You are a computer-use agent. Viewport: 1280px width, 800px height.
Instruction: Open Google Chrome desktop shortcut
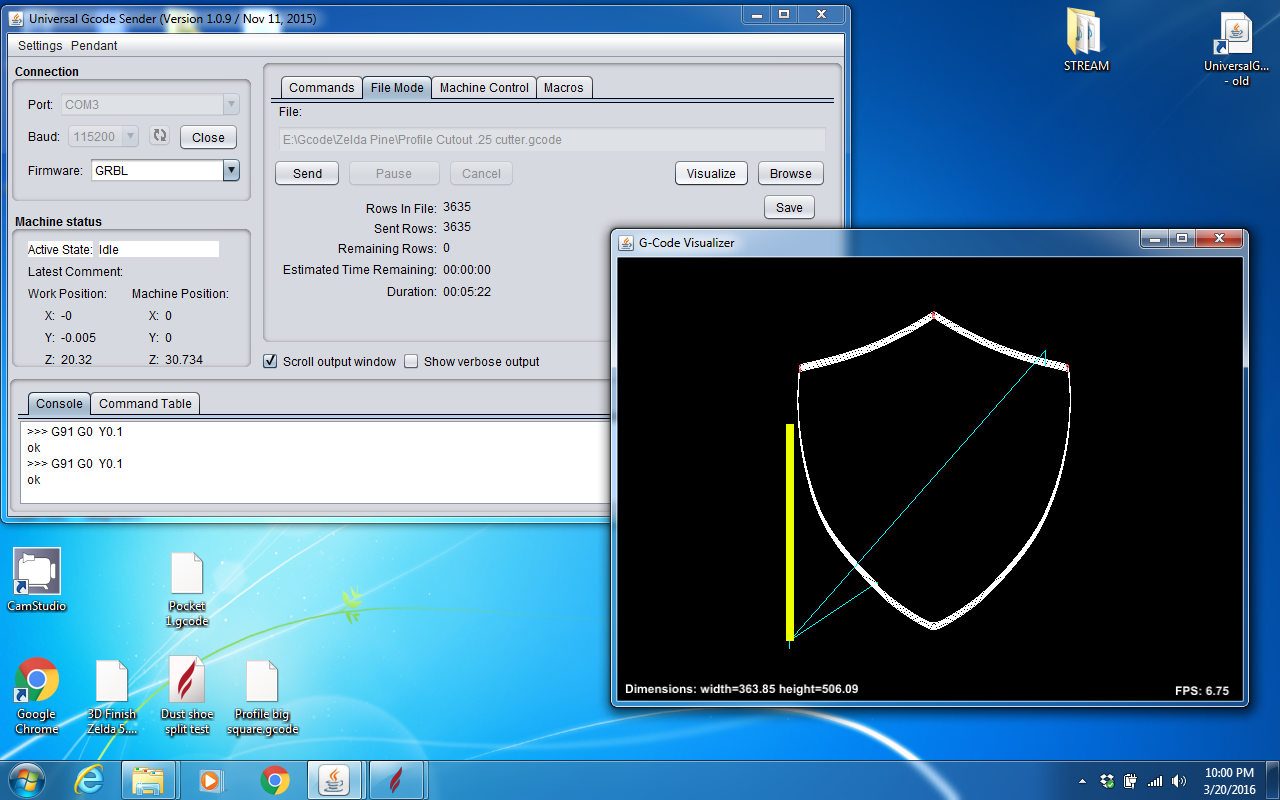point(37,697)
